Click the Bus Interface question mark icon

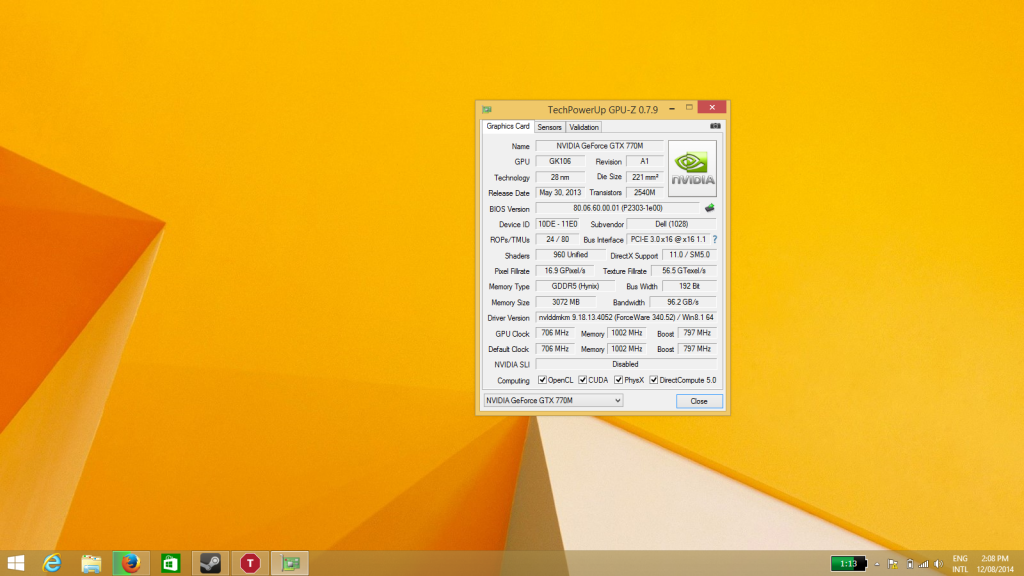click(x=714, y=240)
